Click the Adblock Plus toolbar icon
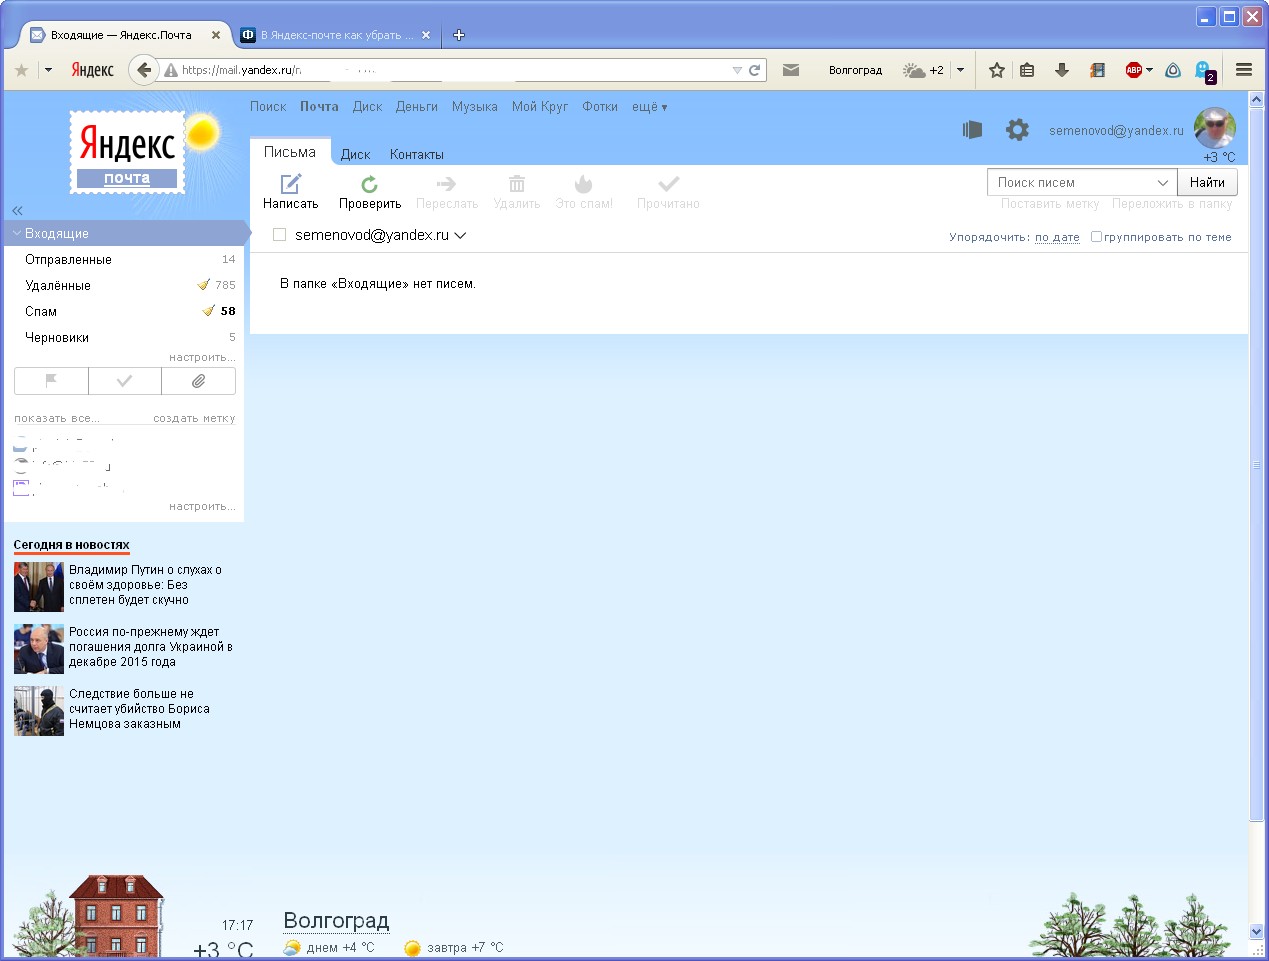The height and width of the screenshot is (961, 1269). (1134, 70)
